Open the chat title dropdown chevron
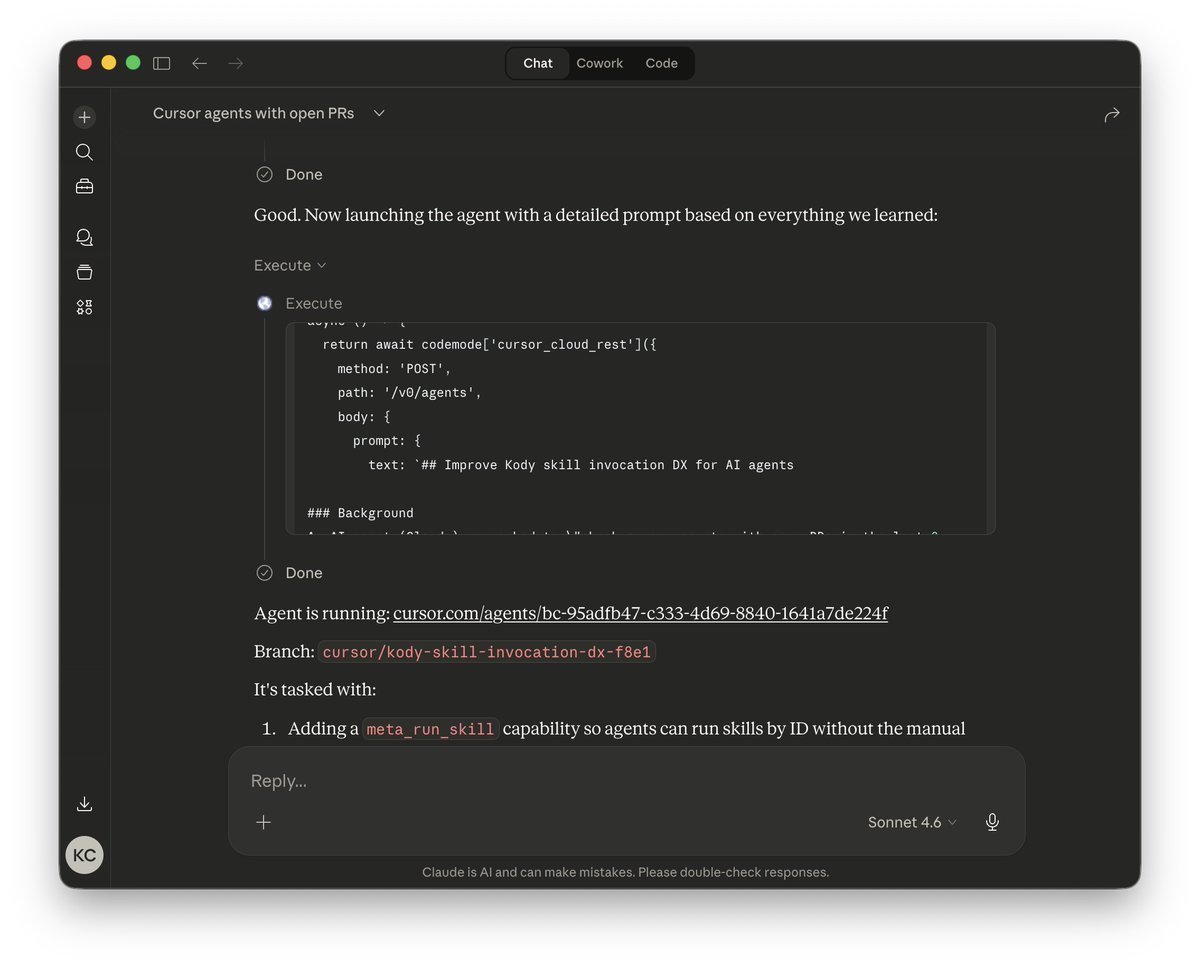The width and height of the screenshot is (1200, 967). 379,114
